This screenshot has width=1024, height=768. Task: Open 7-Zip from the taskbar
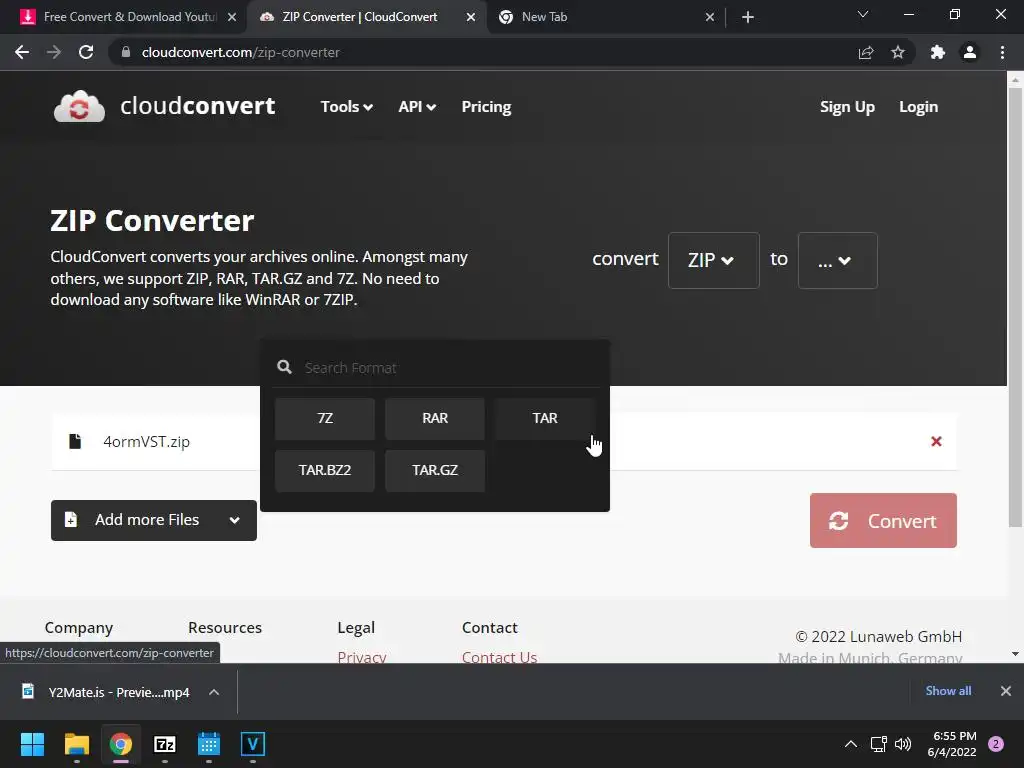(x=165, y=744)
